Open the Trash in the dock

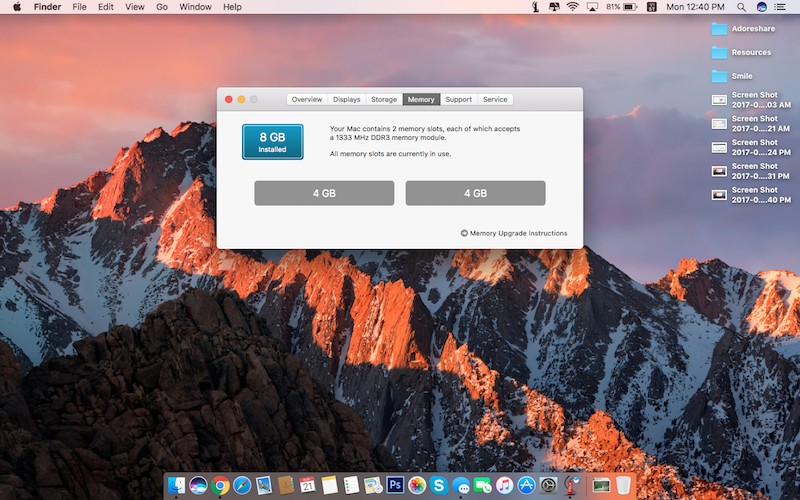[x=624, y=486]
